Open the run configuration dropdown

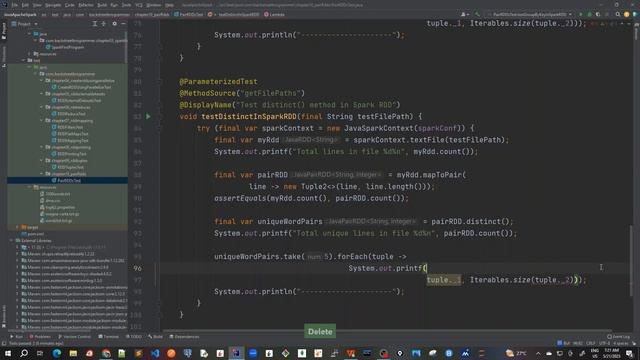(x=530, y=14)
